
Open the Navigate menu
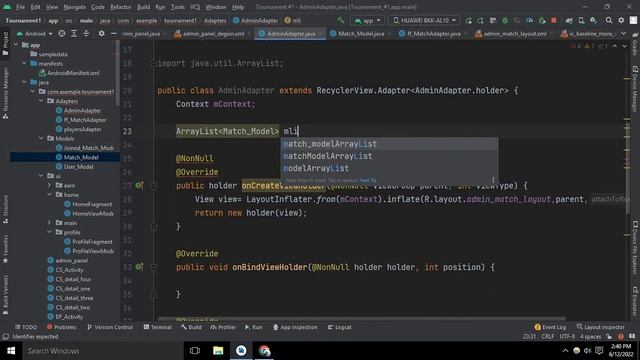(x=75, y=7)
